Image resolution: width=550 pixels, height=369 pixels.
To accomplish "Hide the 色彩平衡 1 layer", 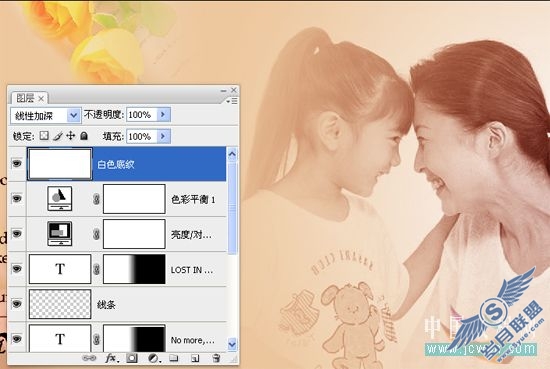I will pyautogui.click(x=16, y=199).
